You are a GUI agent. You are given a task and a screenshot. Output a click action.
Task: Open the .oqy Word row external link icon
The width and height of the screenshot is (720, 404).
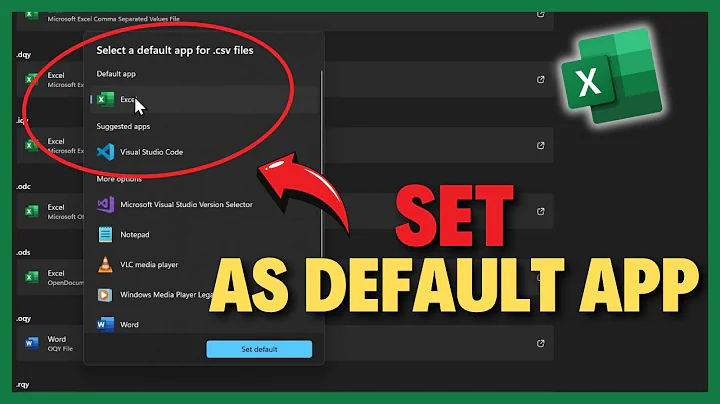point(540,343)
